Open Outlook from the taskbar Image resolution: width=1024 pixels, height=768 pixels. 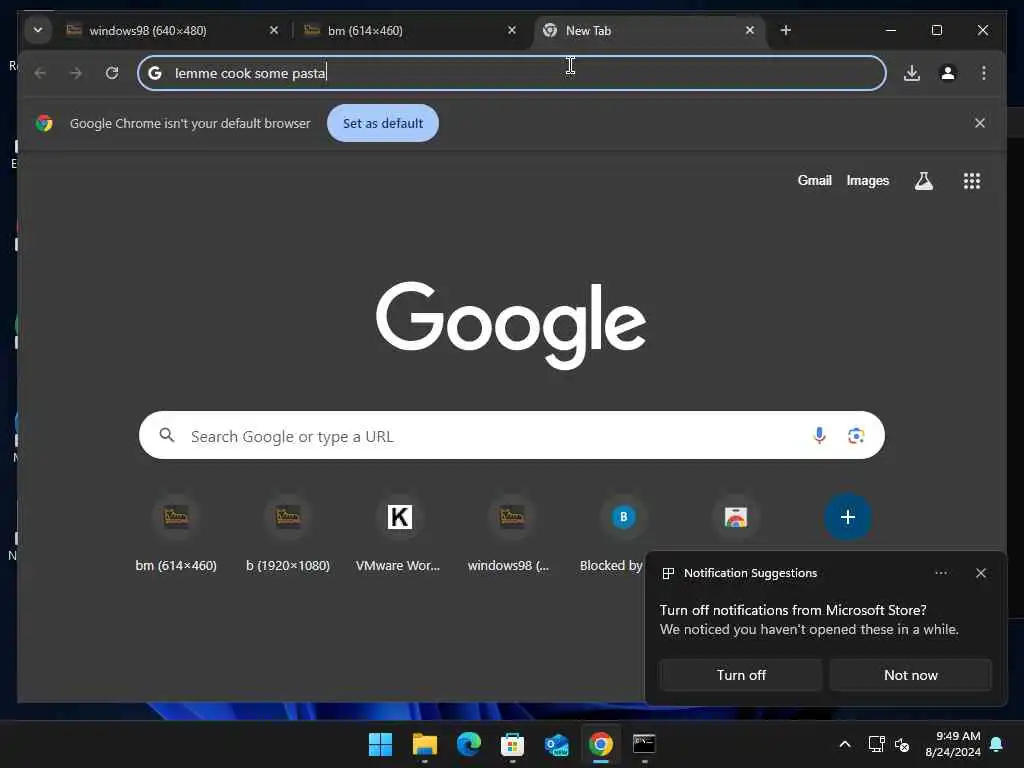[556, 744]
